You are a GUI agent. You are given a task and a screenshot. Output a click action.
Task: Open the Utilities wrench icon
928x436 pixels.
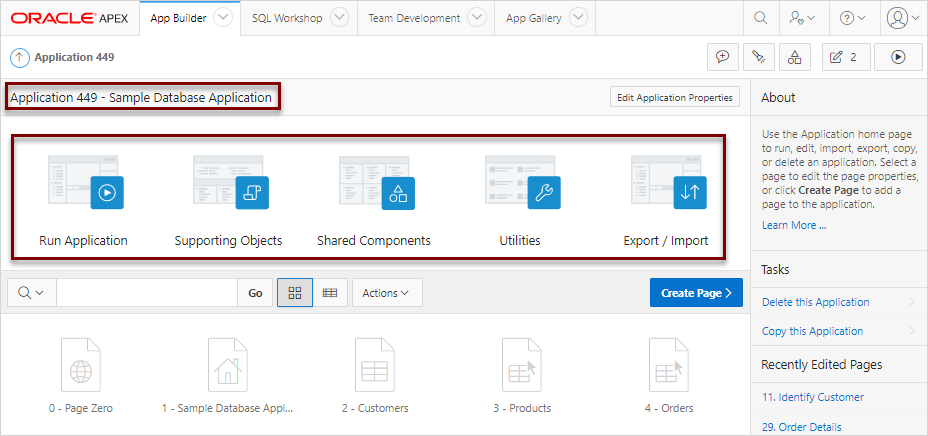(x=523, y=182)
